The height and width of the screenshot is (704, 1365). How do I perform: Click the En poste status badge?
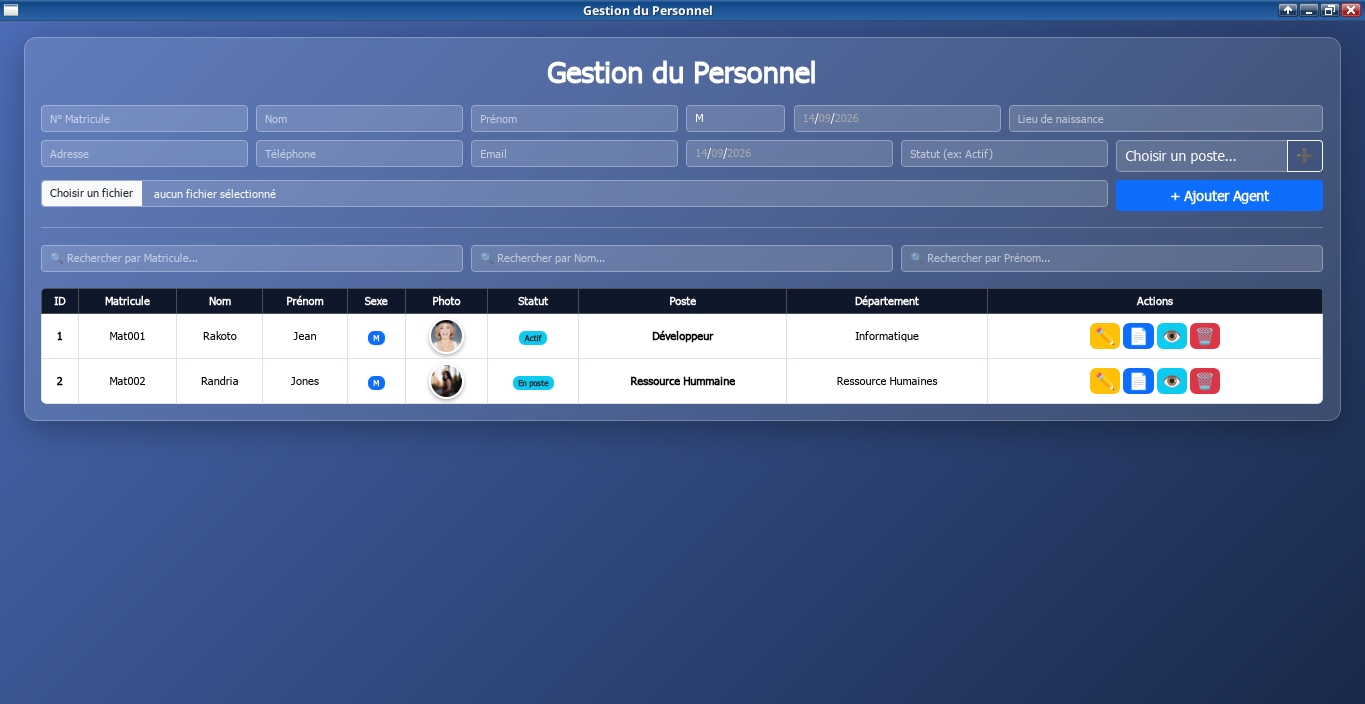pyautogui.click(x=533, y=383)
